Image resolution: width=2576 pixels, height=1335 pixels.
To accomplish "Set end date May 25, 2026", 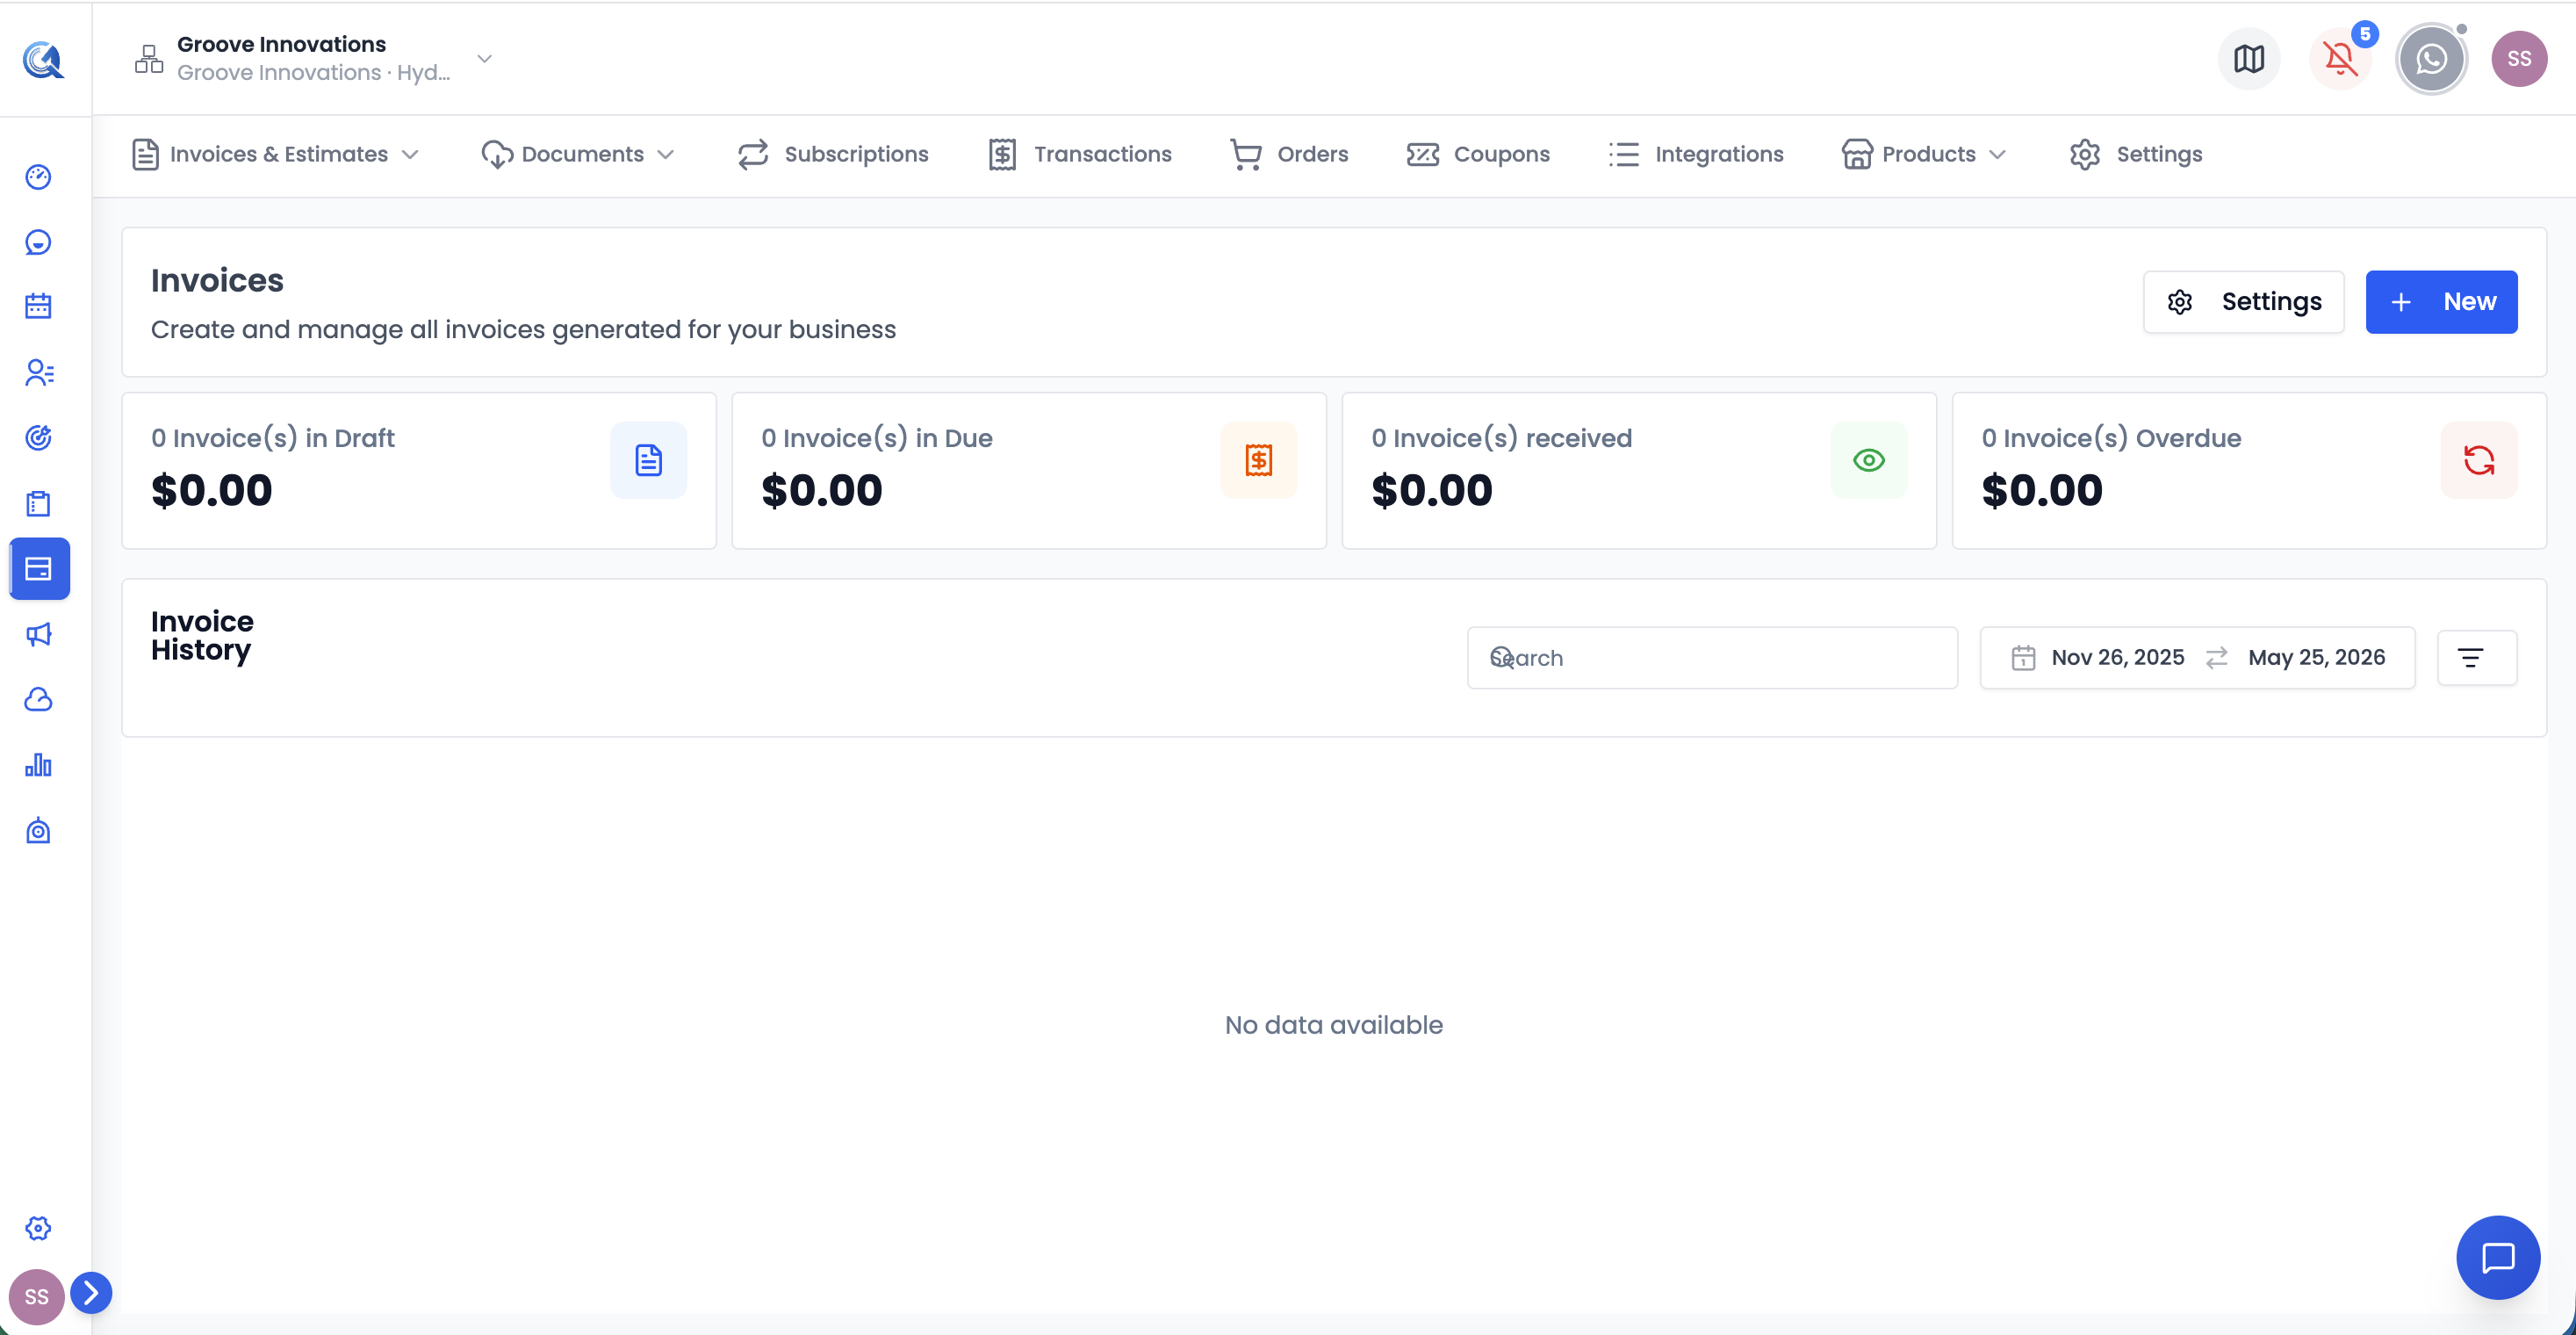I will (2317, 658).
